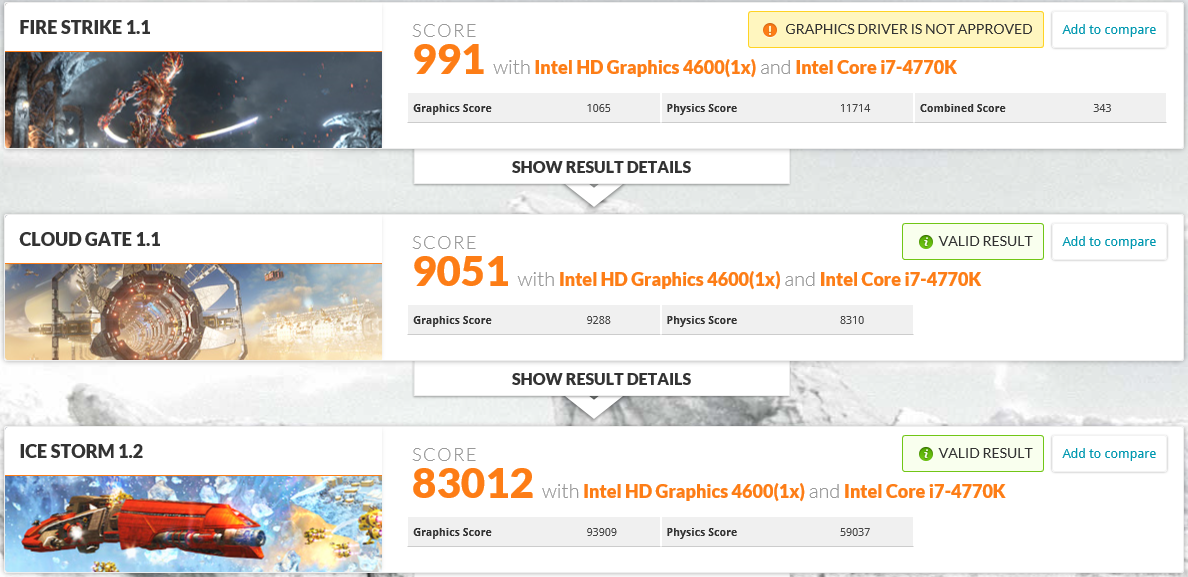Expand Fire Strike show result details
The image size is (1188, 577).
pyautogui.click(x=602, y=167)
